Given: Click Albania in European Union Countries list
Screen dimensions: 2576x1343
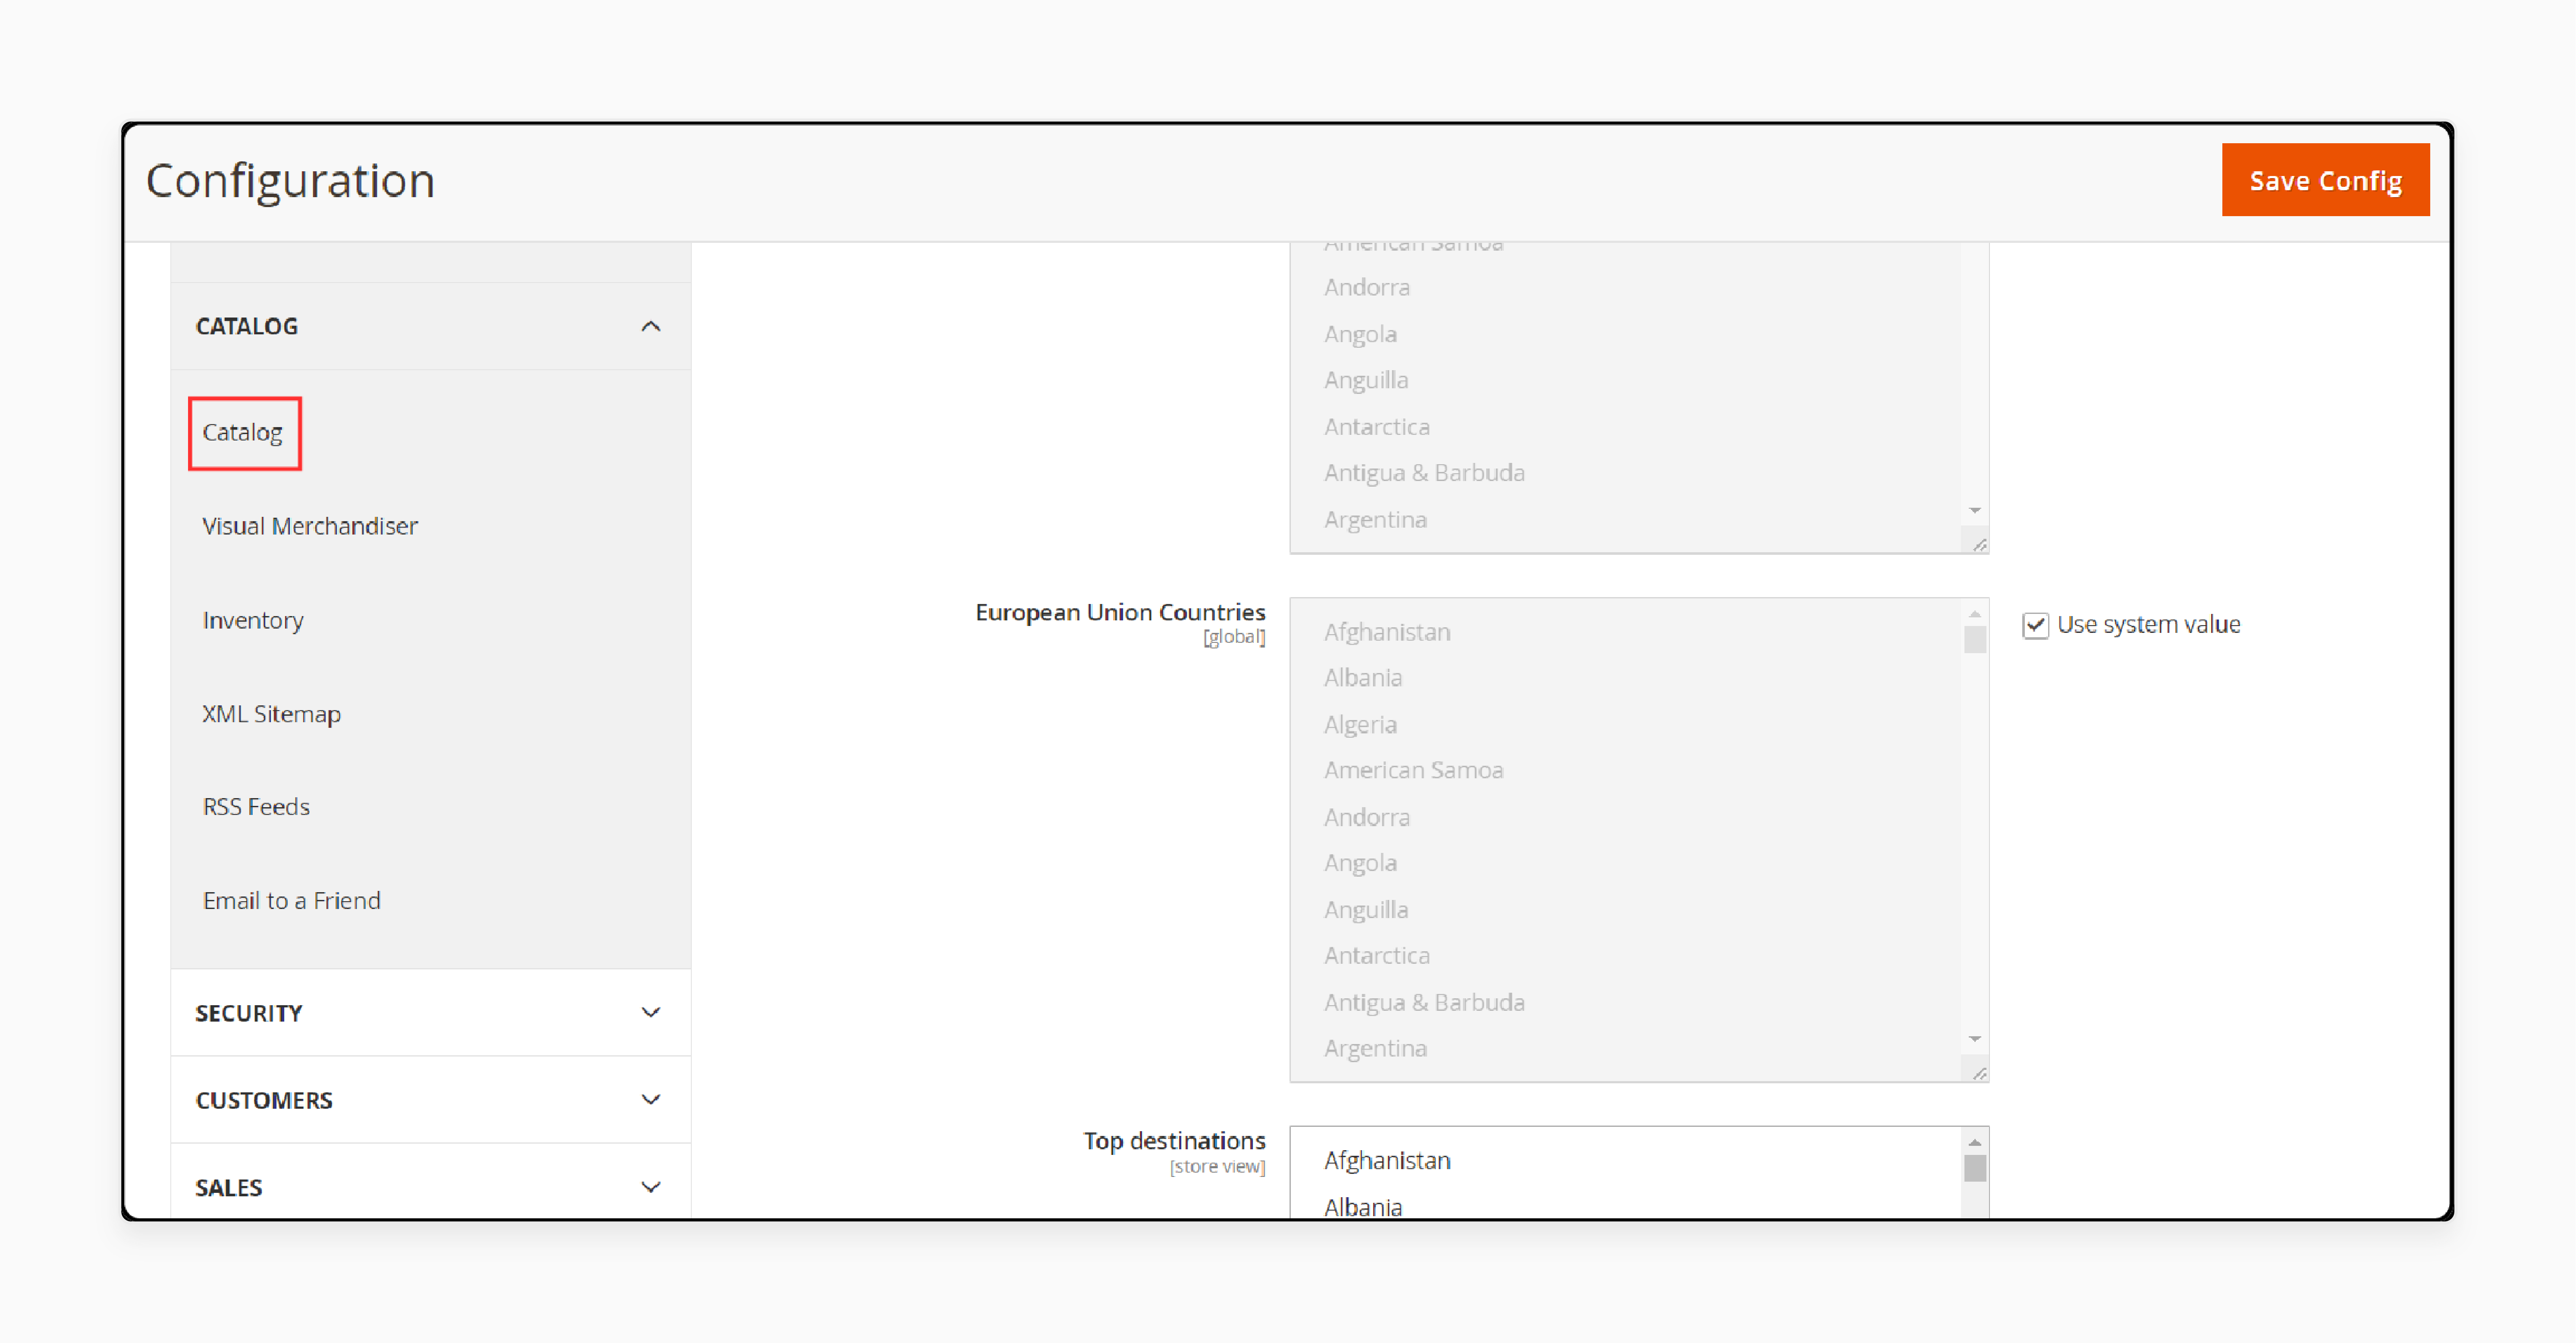Looking at the screenshot, I should (x=1363, y=678).
